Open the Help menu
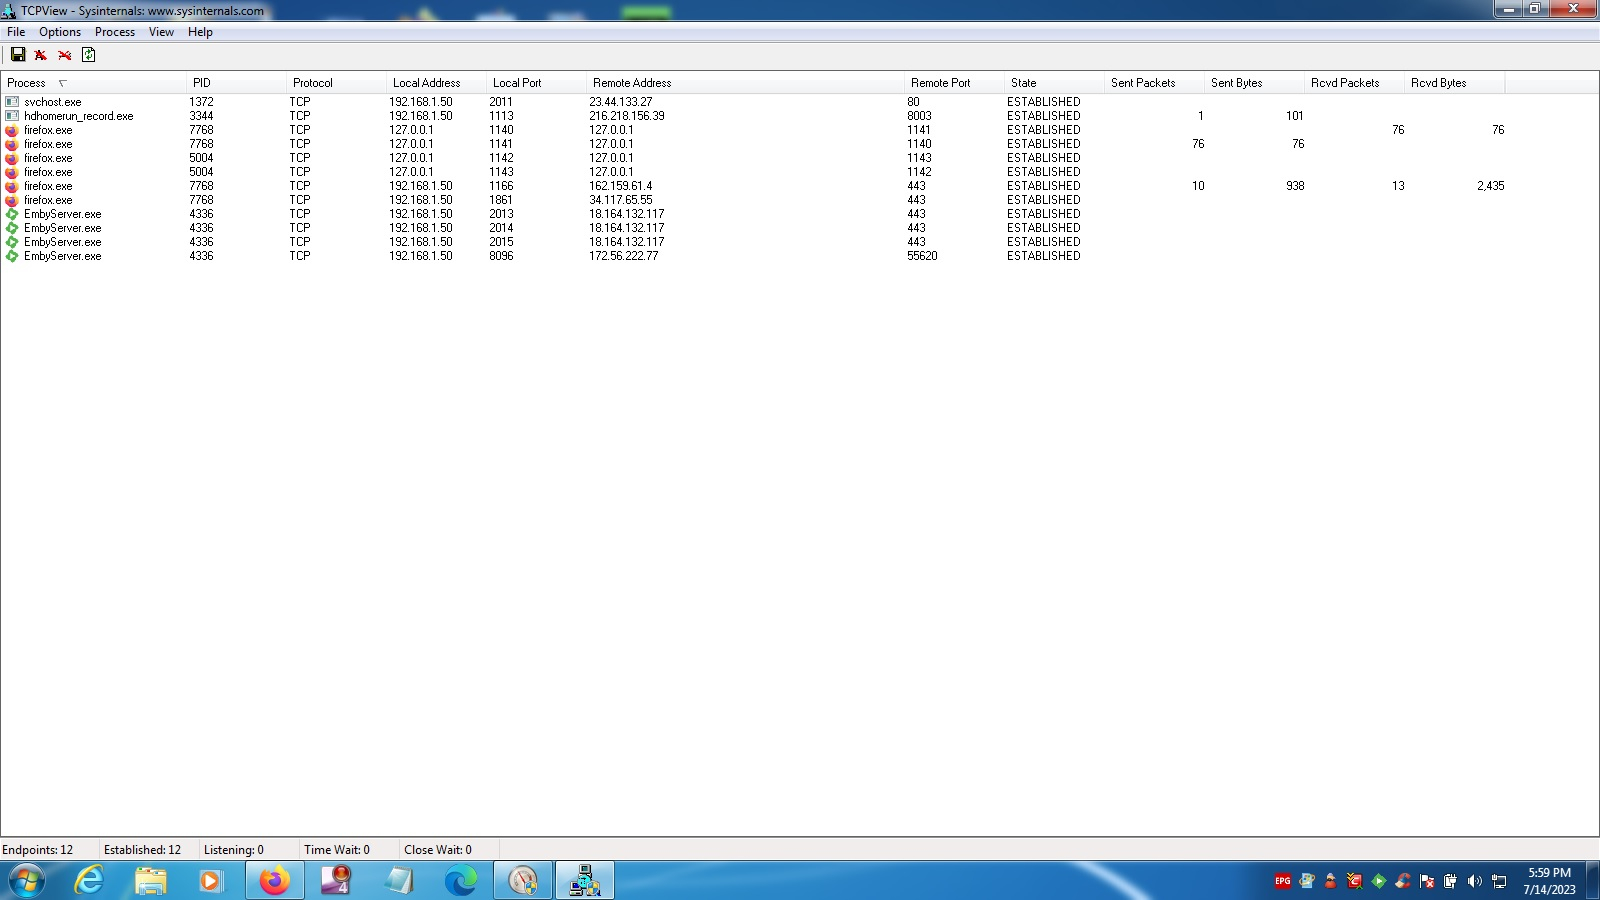Image resolution: width=1600 pixels, height=900 pixels. point(200,32)
